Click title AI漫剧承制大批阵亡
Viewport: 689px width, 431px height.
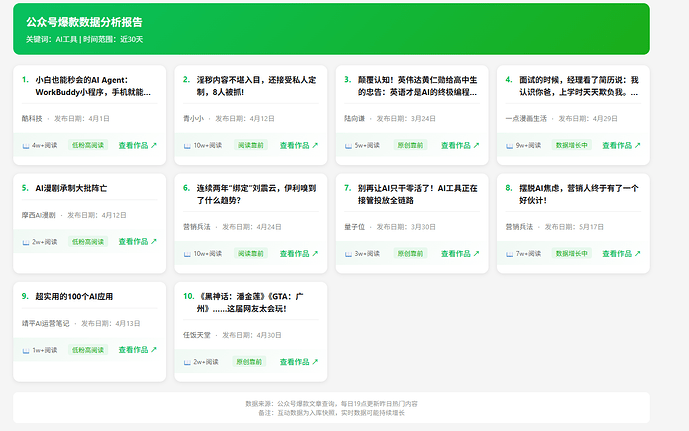[71, 188]
